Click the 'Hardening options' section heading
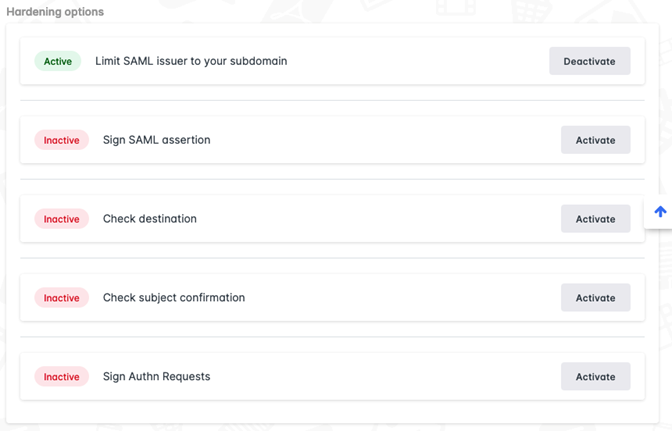Screen dimensions: 672x431 pos(55,11)
